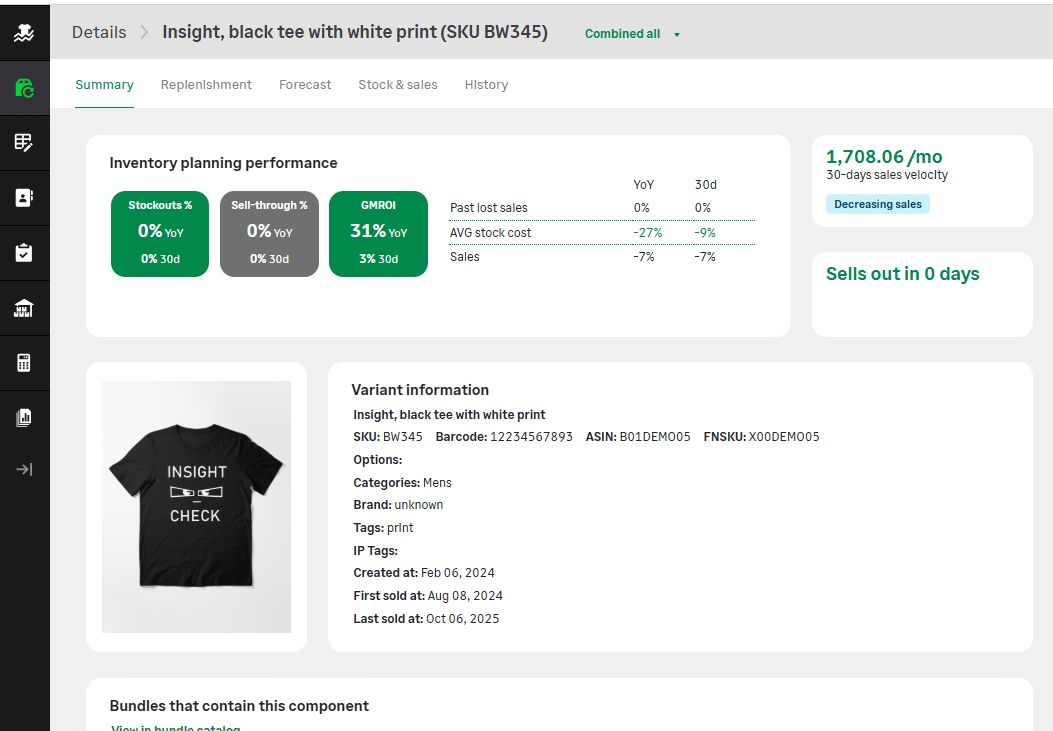Switch to the Stock & sales tab

point(398,85)
